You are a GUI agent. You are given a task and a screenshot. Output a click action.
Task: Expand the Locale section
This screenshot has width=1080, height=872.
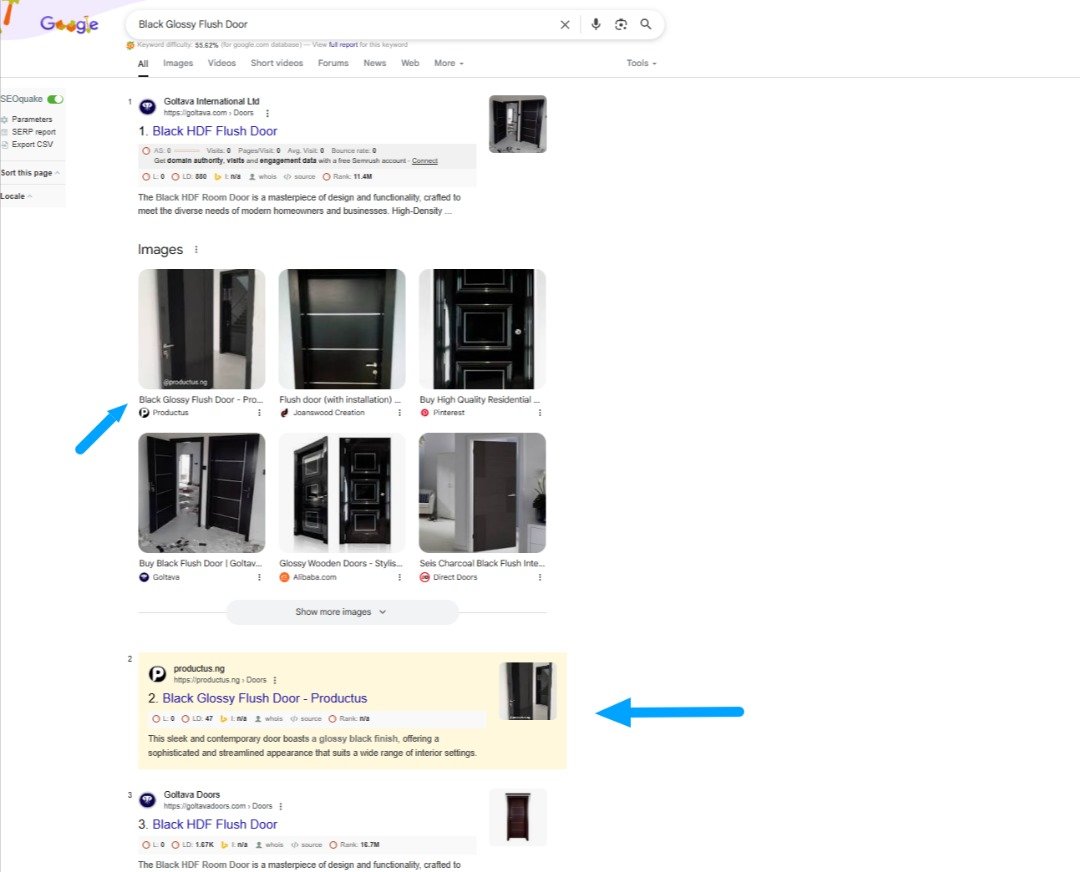click(17, 196)
